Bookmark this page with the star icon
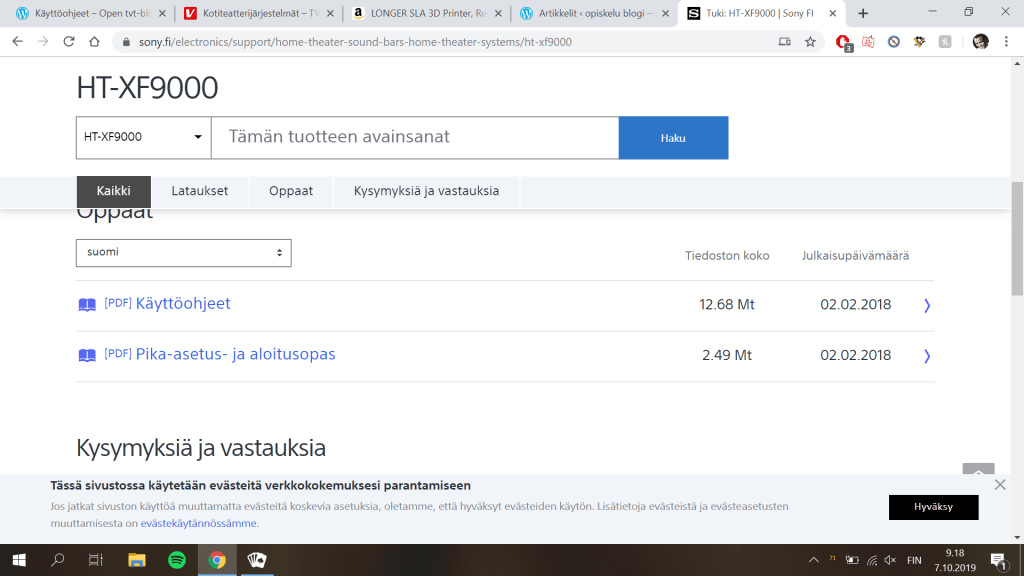The height and width of the screenshot is (576, 1024). [810, 42]
